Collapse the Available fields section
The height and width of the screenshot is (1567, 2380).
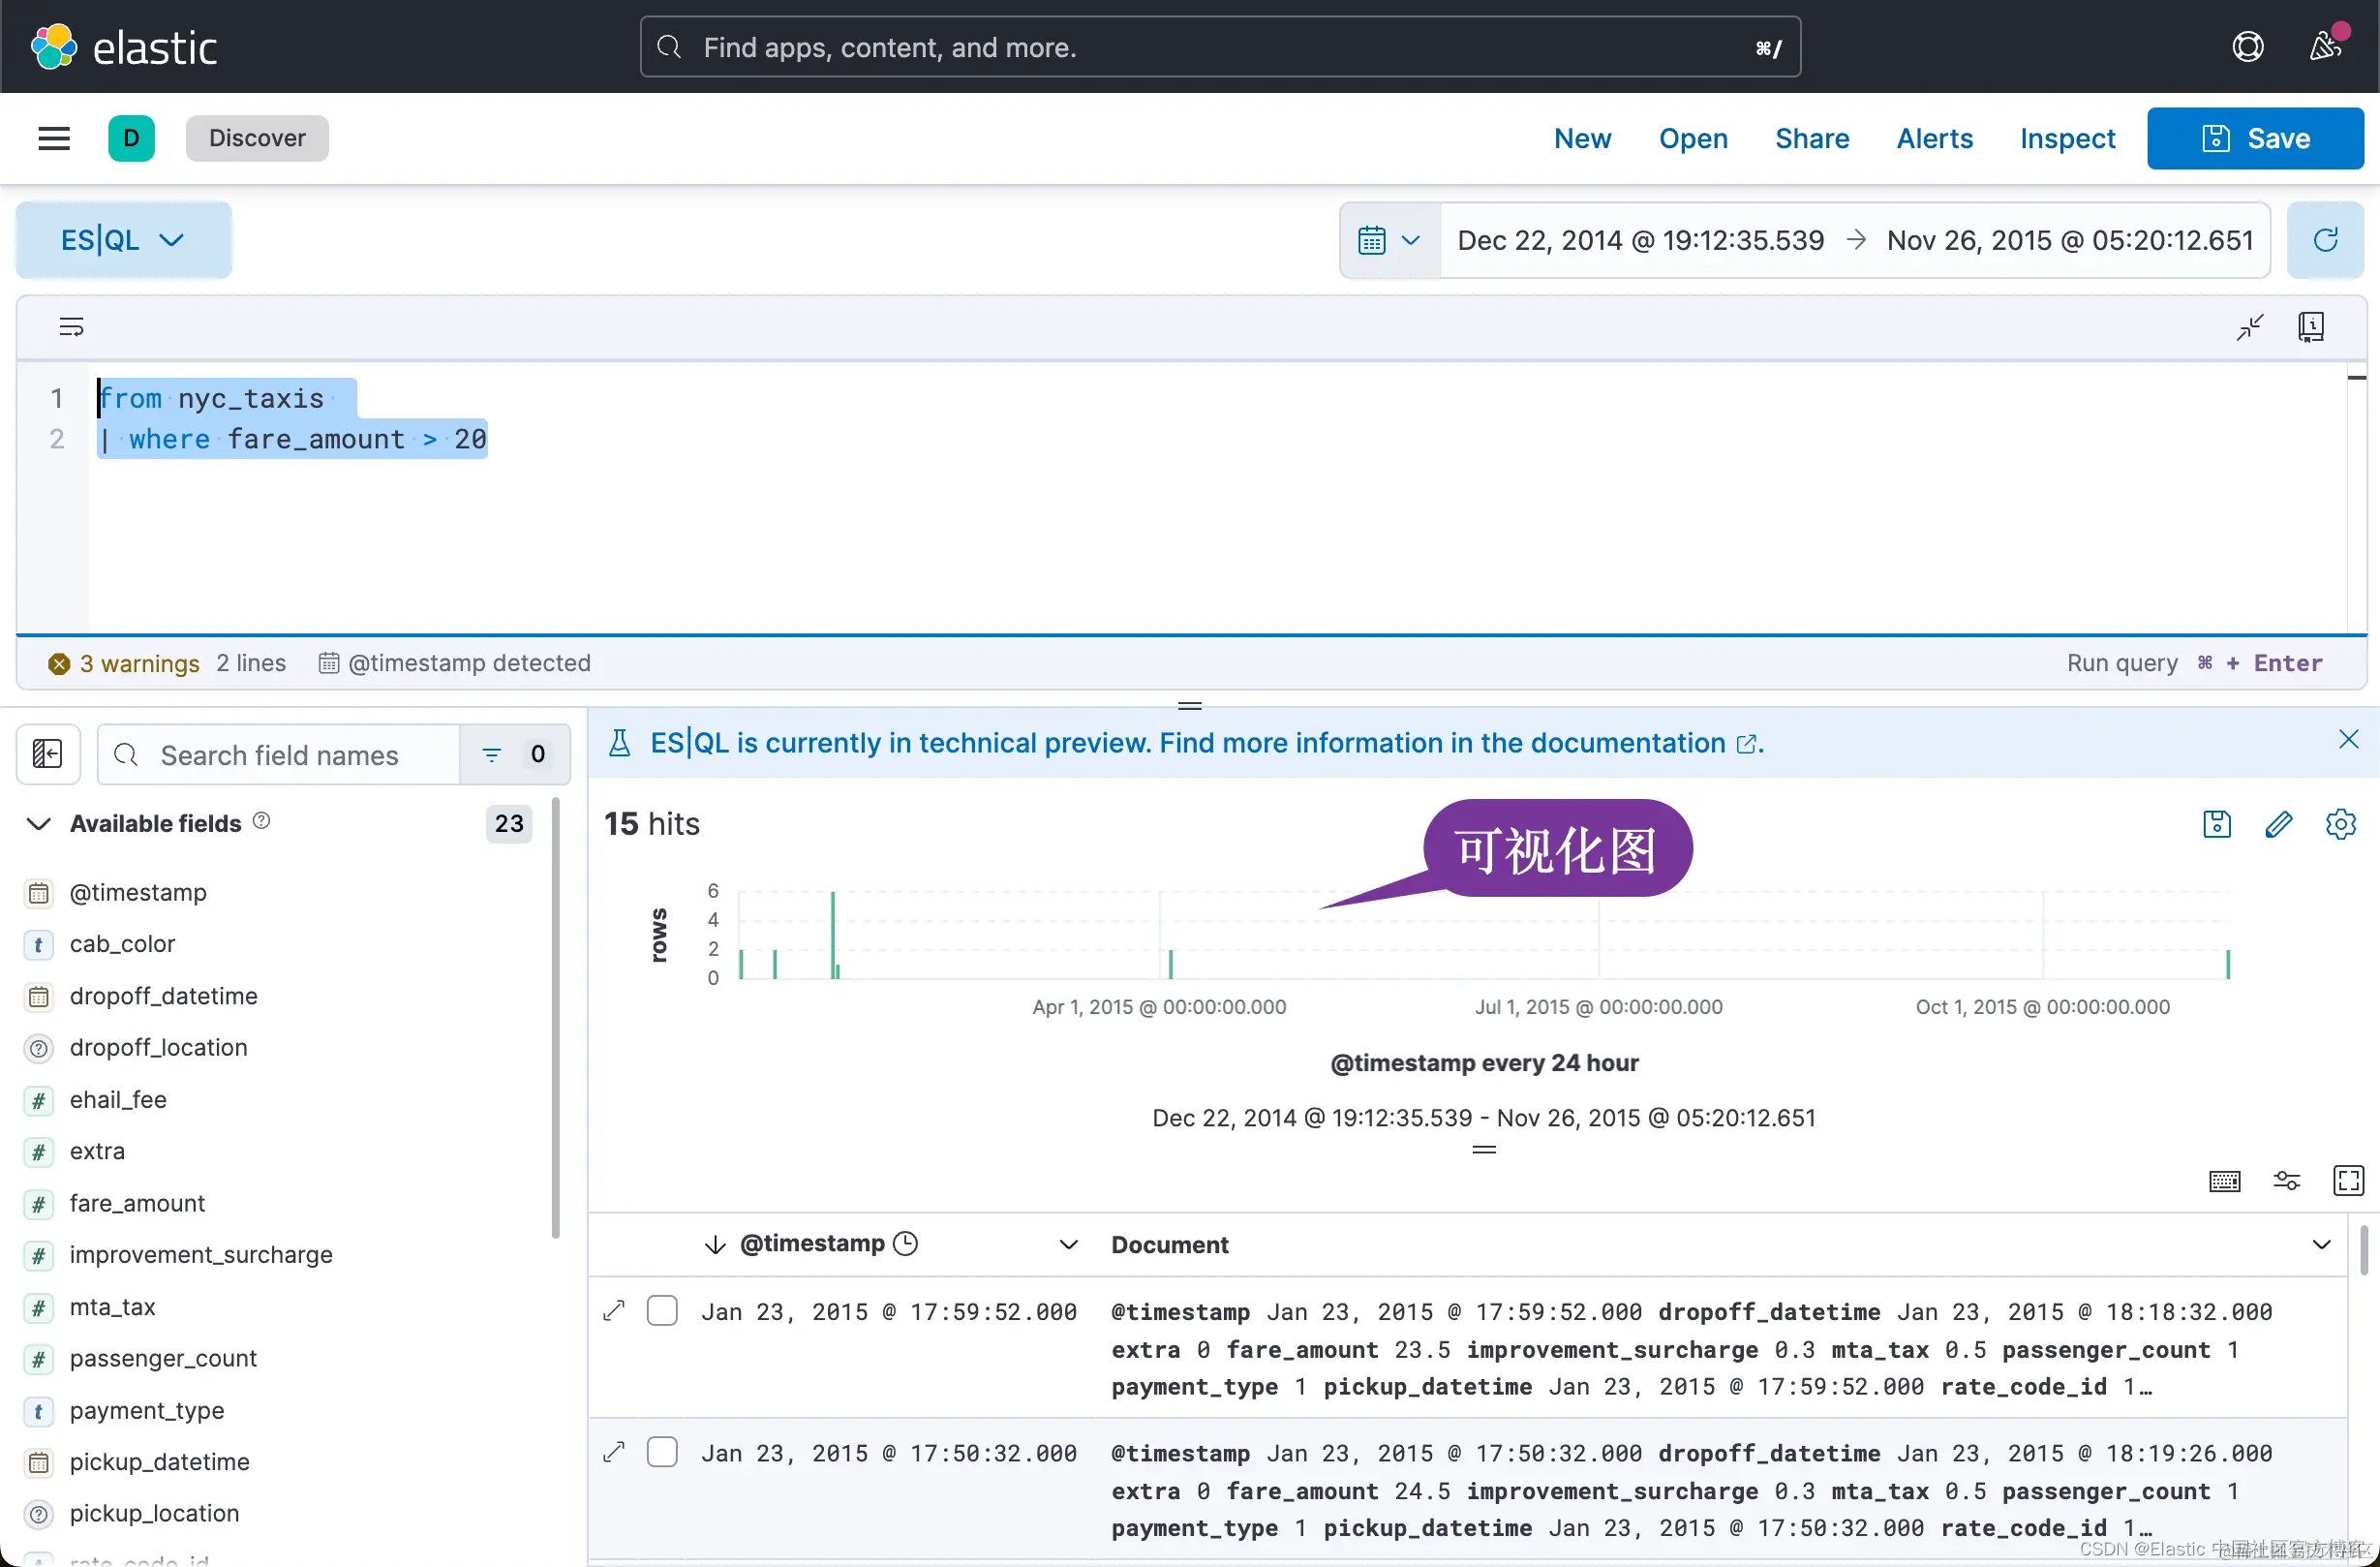pos(38,824)
